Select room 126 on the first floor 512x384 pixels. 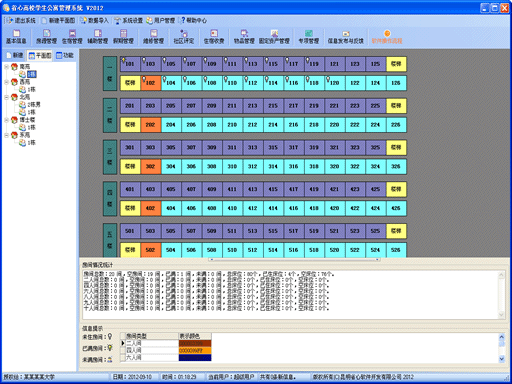[396, 83]
